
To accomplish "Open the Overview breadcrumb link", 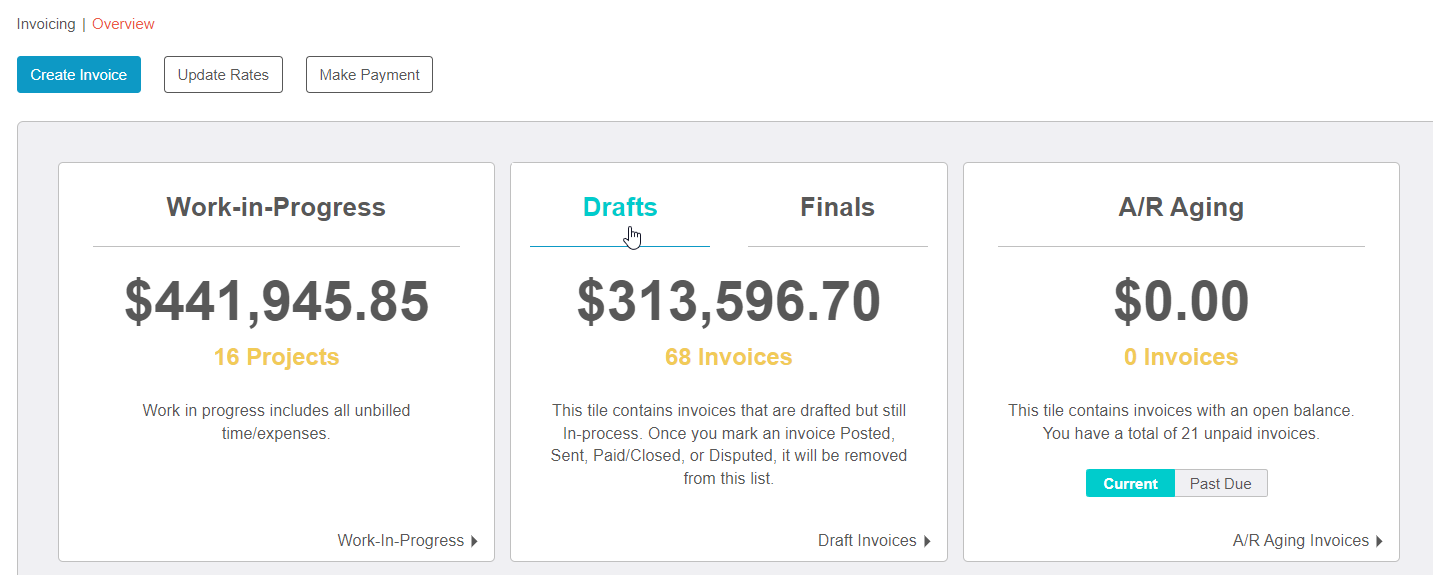I will click(x=123, y=24).
